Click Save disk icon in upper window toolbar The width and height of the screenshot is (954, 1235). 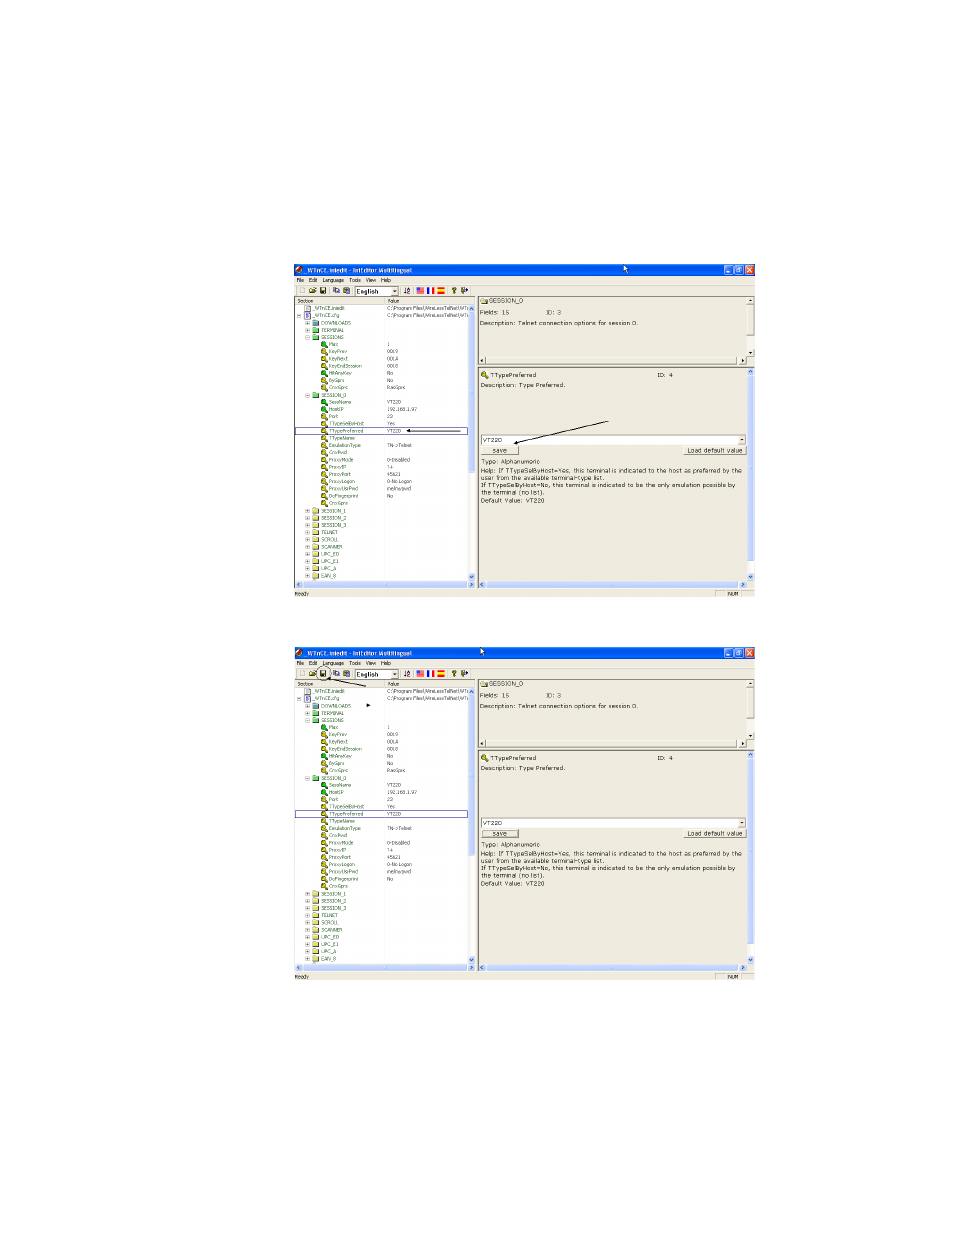[323, 291]
